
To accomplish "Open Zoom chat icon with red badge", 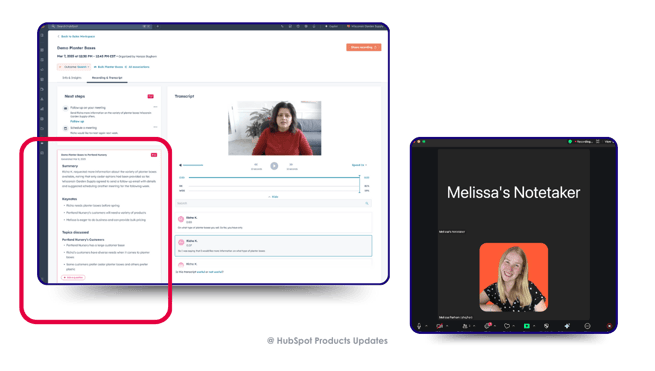I will [x=487, y=325].
